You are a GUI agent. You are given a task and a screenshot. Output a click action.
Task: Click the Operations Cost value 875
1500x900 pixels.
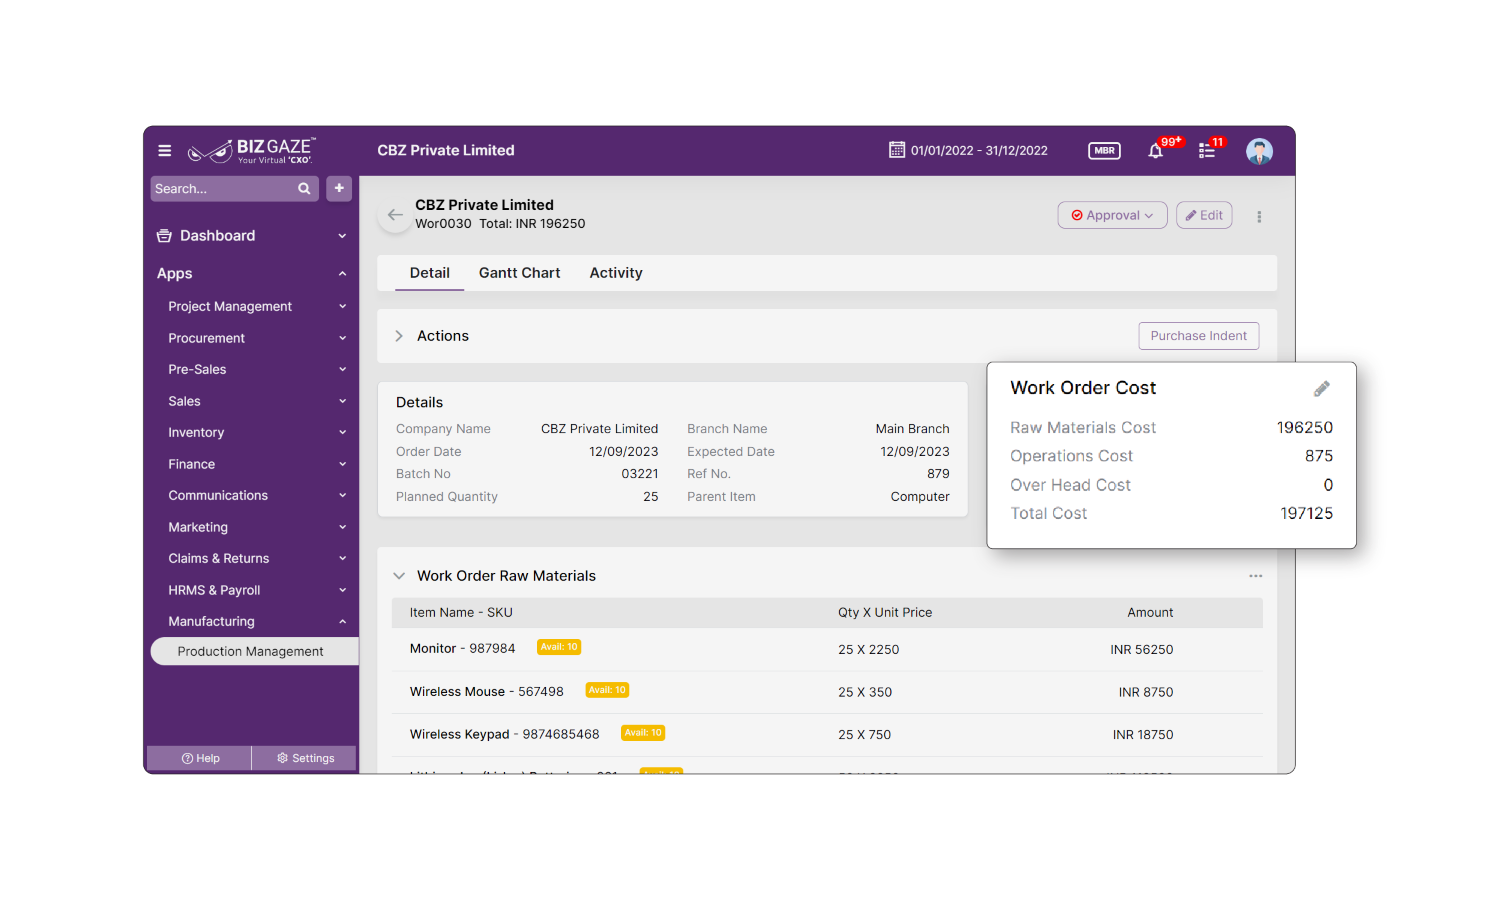click(1318, 456)
